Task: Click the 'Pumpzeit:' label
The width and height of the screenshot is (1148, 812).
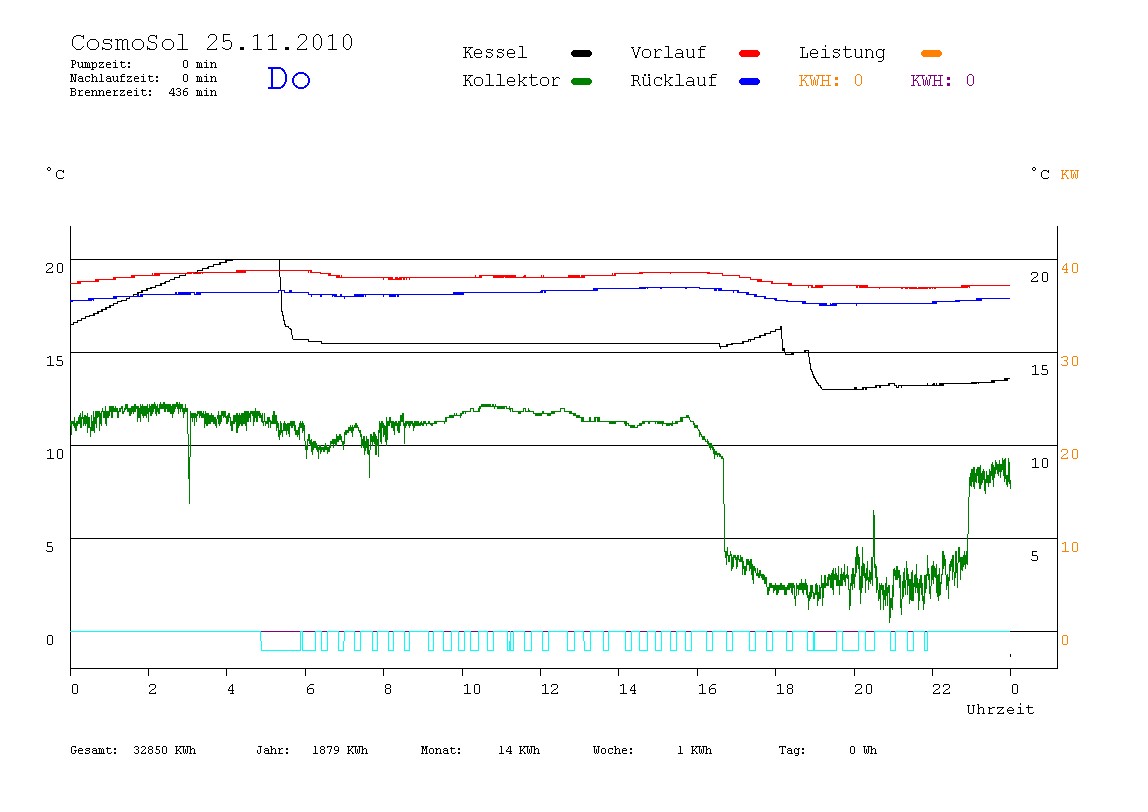Action: tap(101, 64)
